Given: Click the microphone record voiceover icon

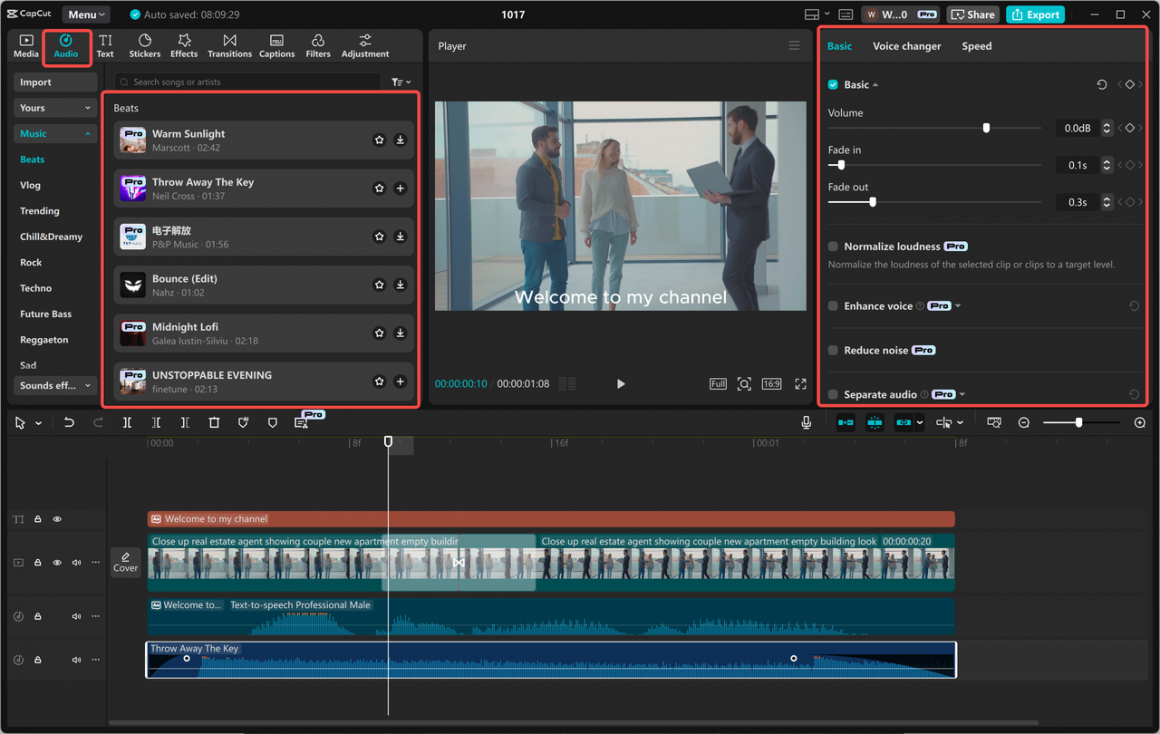Looking at the screenshot, I should coord(806,423).
